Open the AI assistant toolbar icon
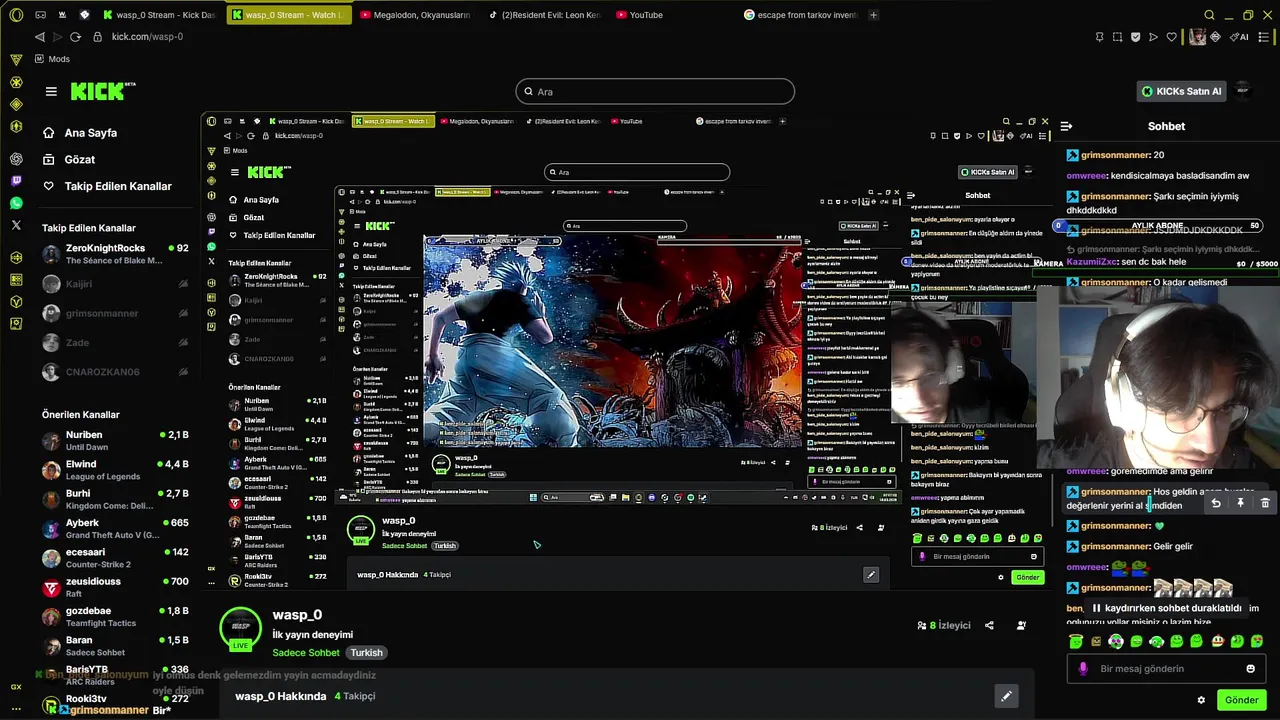1280x720 pixels. (1239, 37)
